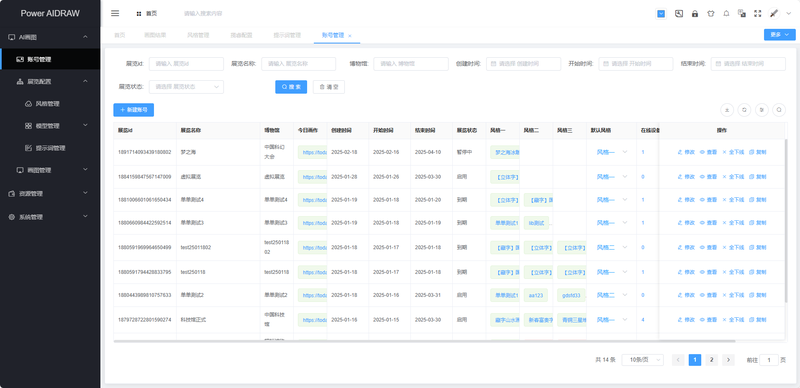Click the search toggle round icon above table
The height and width of the screenshot is (388, 800).
[779, 110]
